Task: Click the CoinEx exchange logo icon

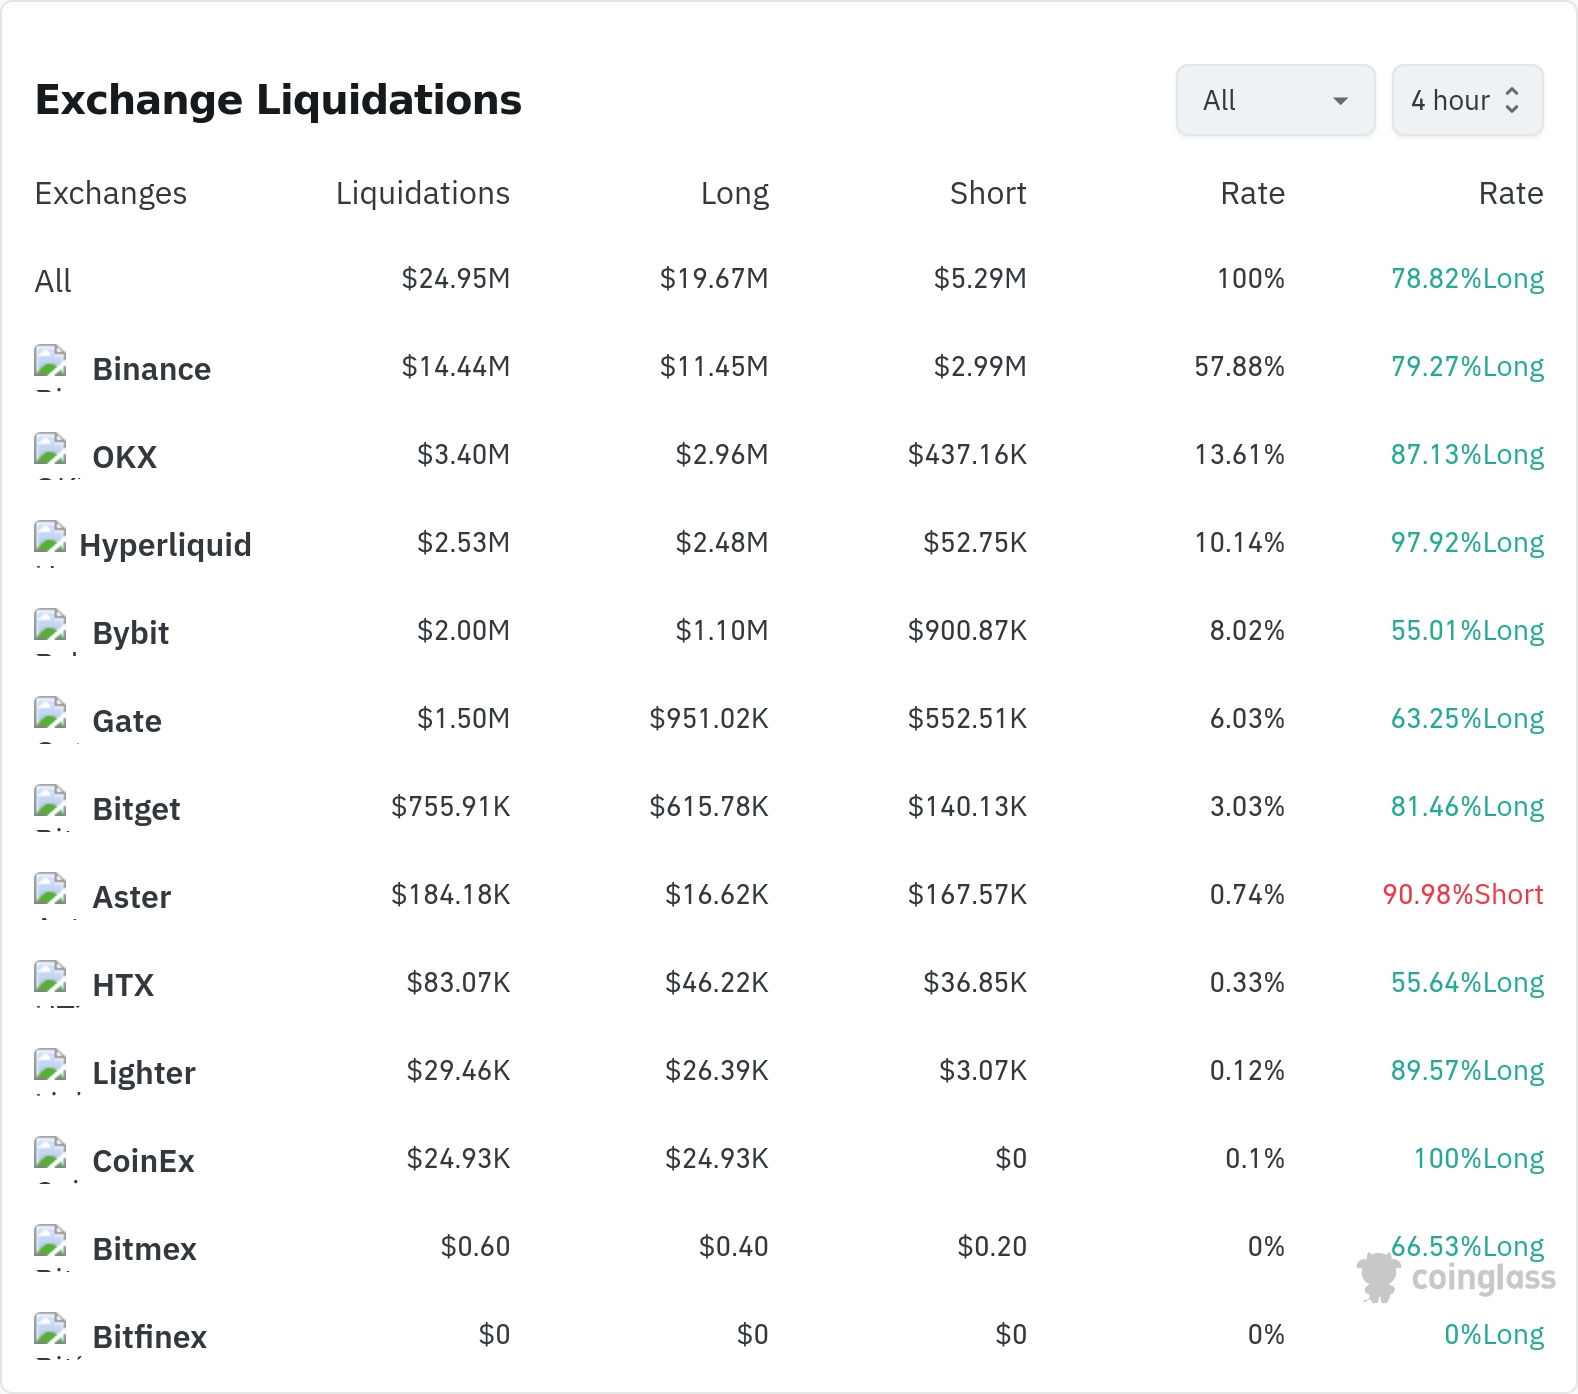Action: (x=50, y=1159)
